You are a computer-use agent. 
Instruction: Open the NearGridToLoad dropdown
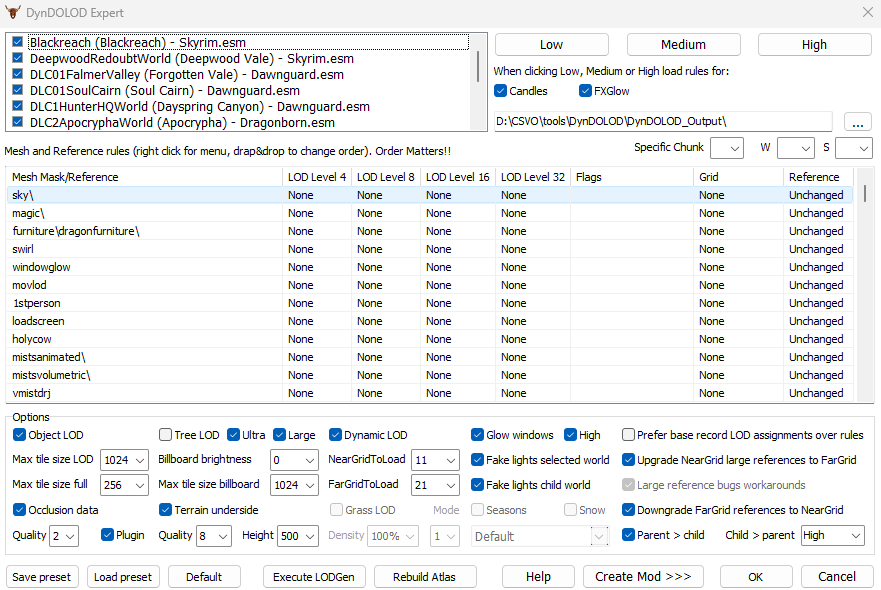click(435, 460)
